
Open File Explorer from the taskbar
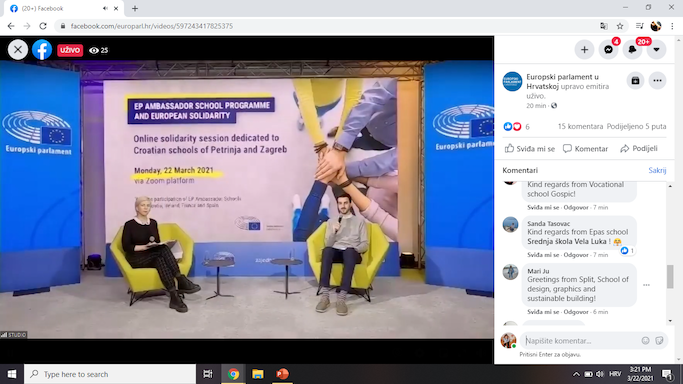coord(258,374)
